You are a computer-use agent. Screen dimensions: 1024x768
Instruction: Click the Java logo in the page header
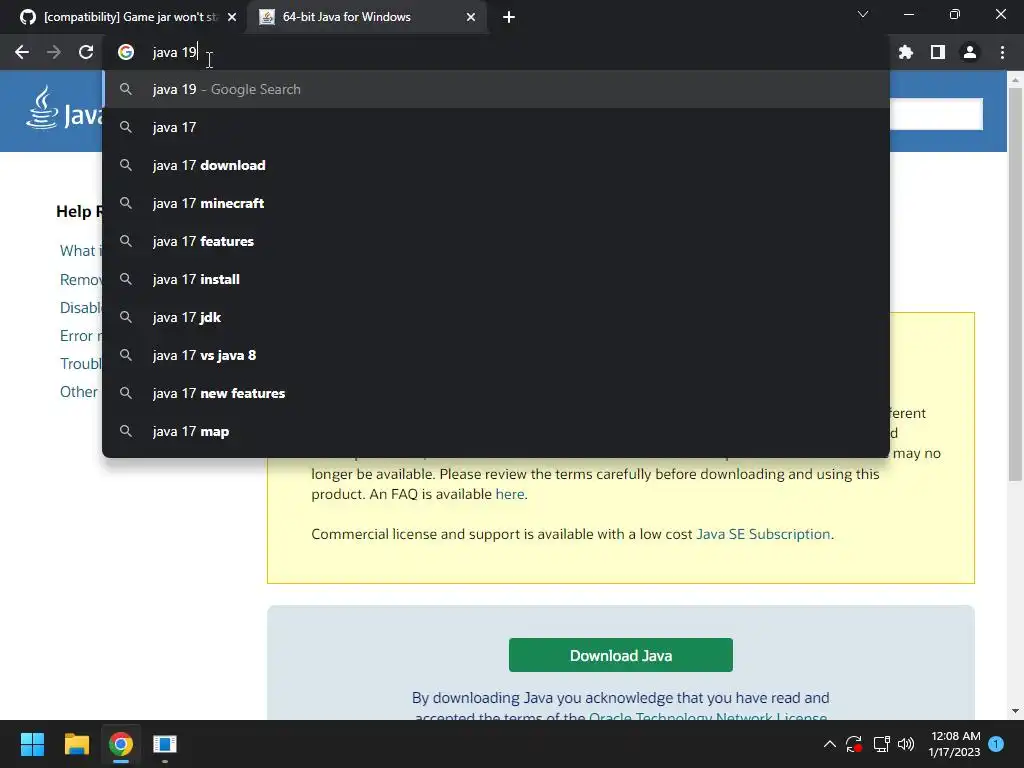[63, 108]
